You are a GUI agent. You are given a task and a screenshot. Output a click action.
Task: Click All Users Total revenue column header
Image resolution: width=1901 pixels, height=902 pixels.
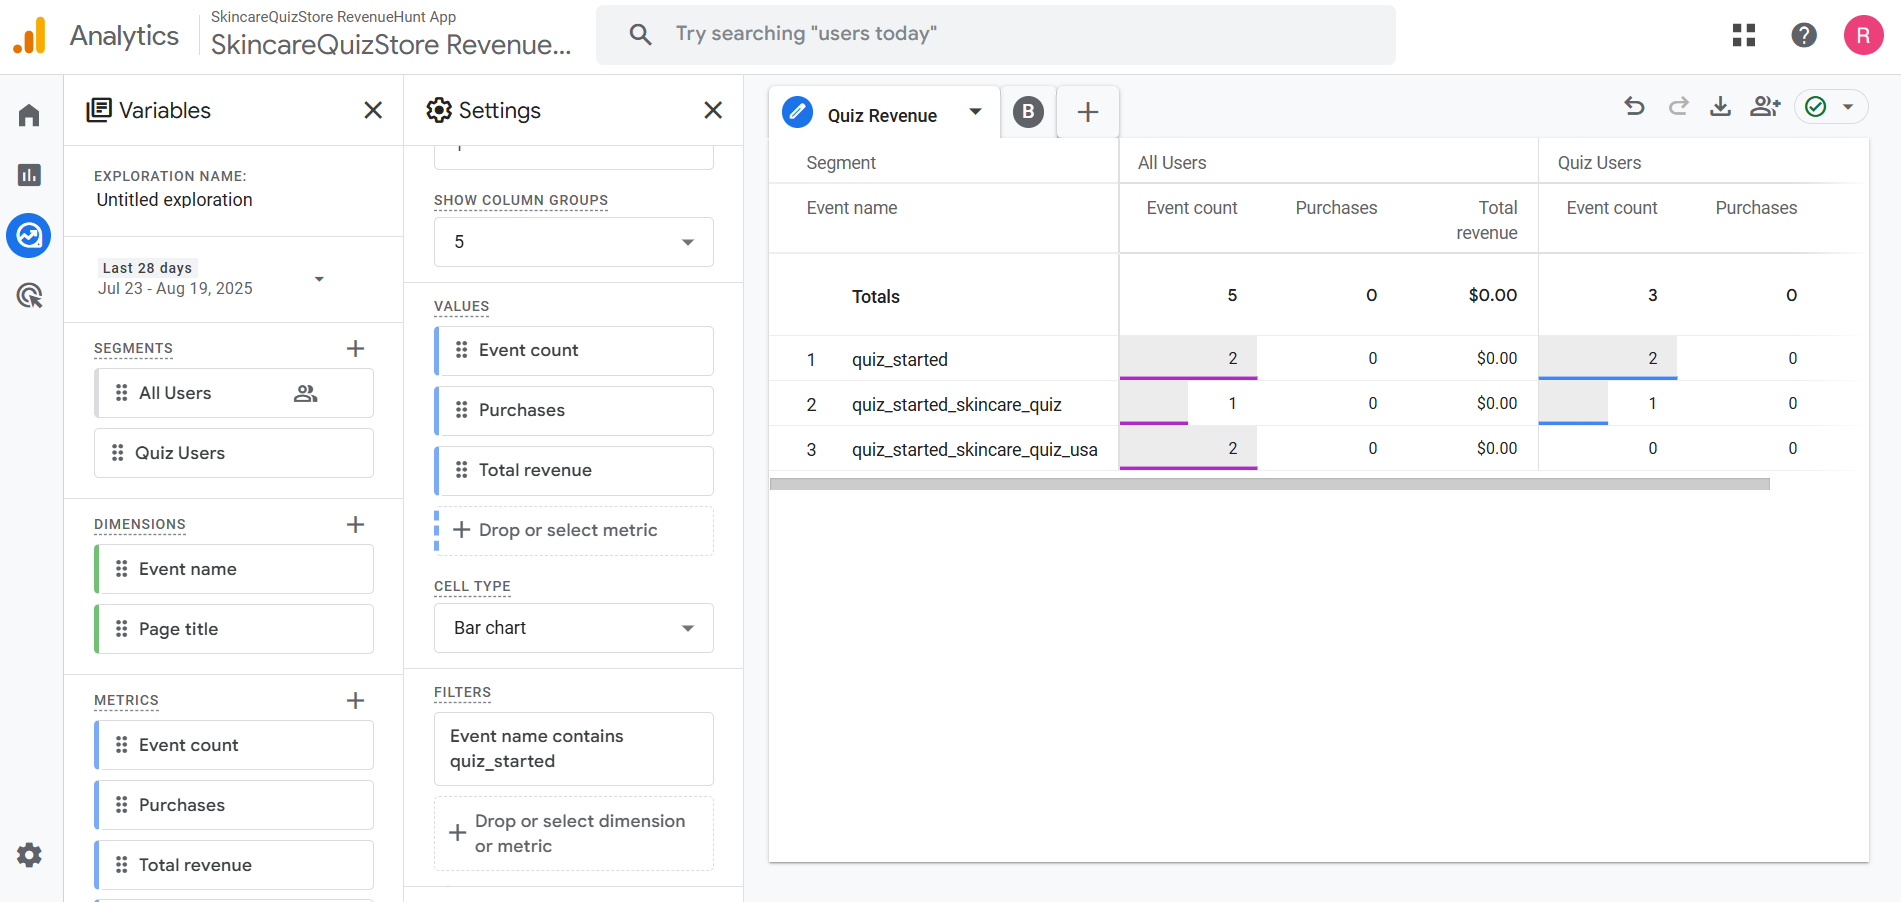1487,220
